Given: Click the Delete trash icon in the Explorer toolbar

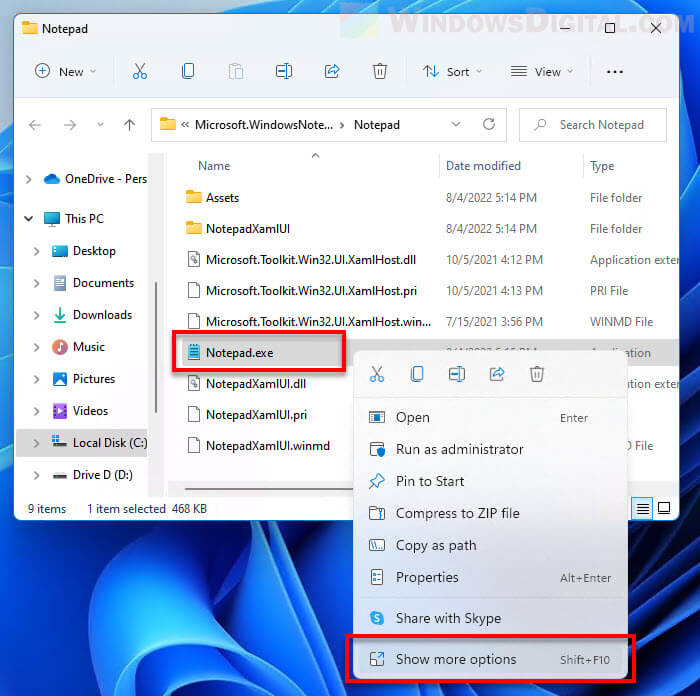Looking at the screenshot, I should tap(379, 71).
